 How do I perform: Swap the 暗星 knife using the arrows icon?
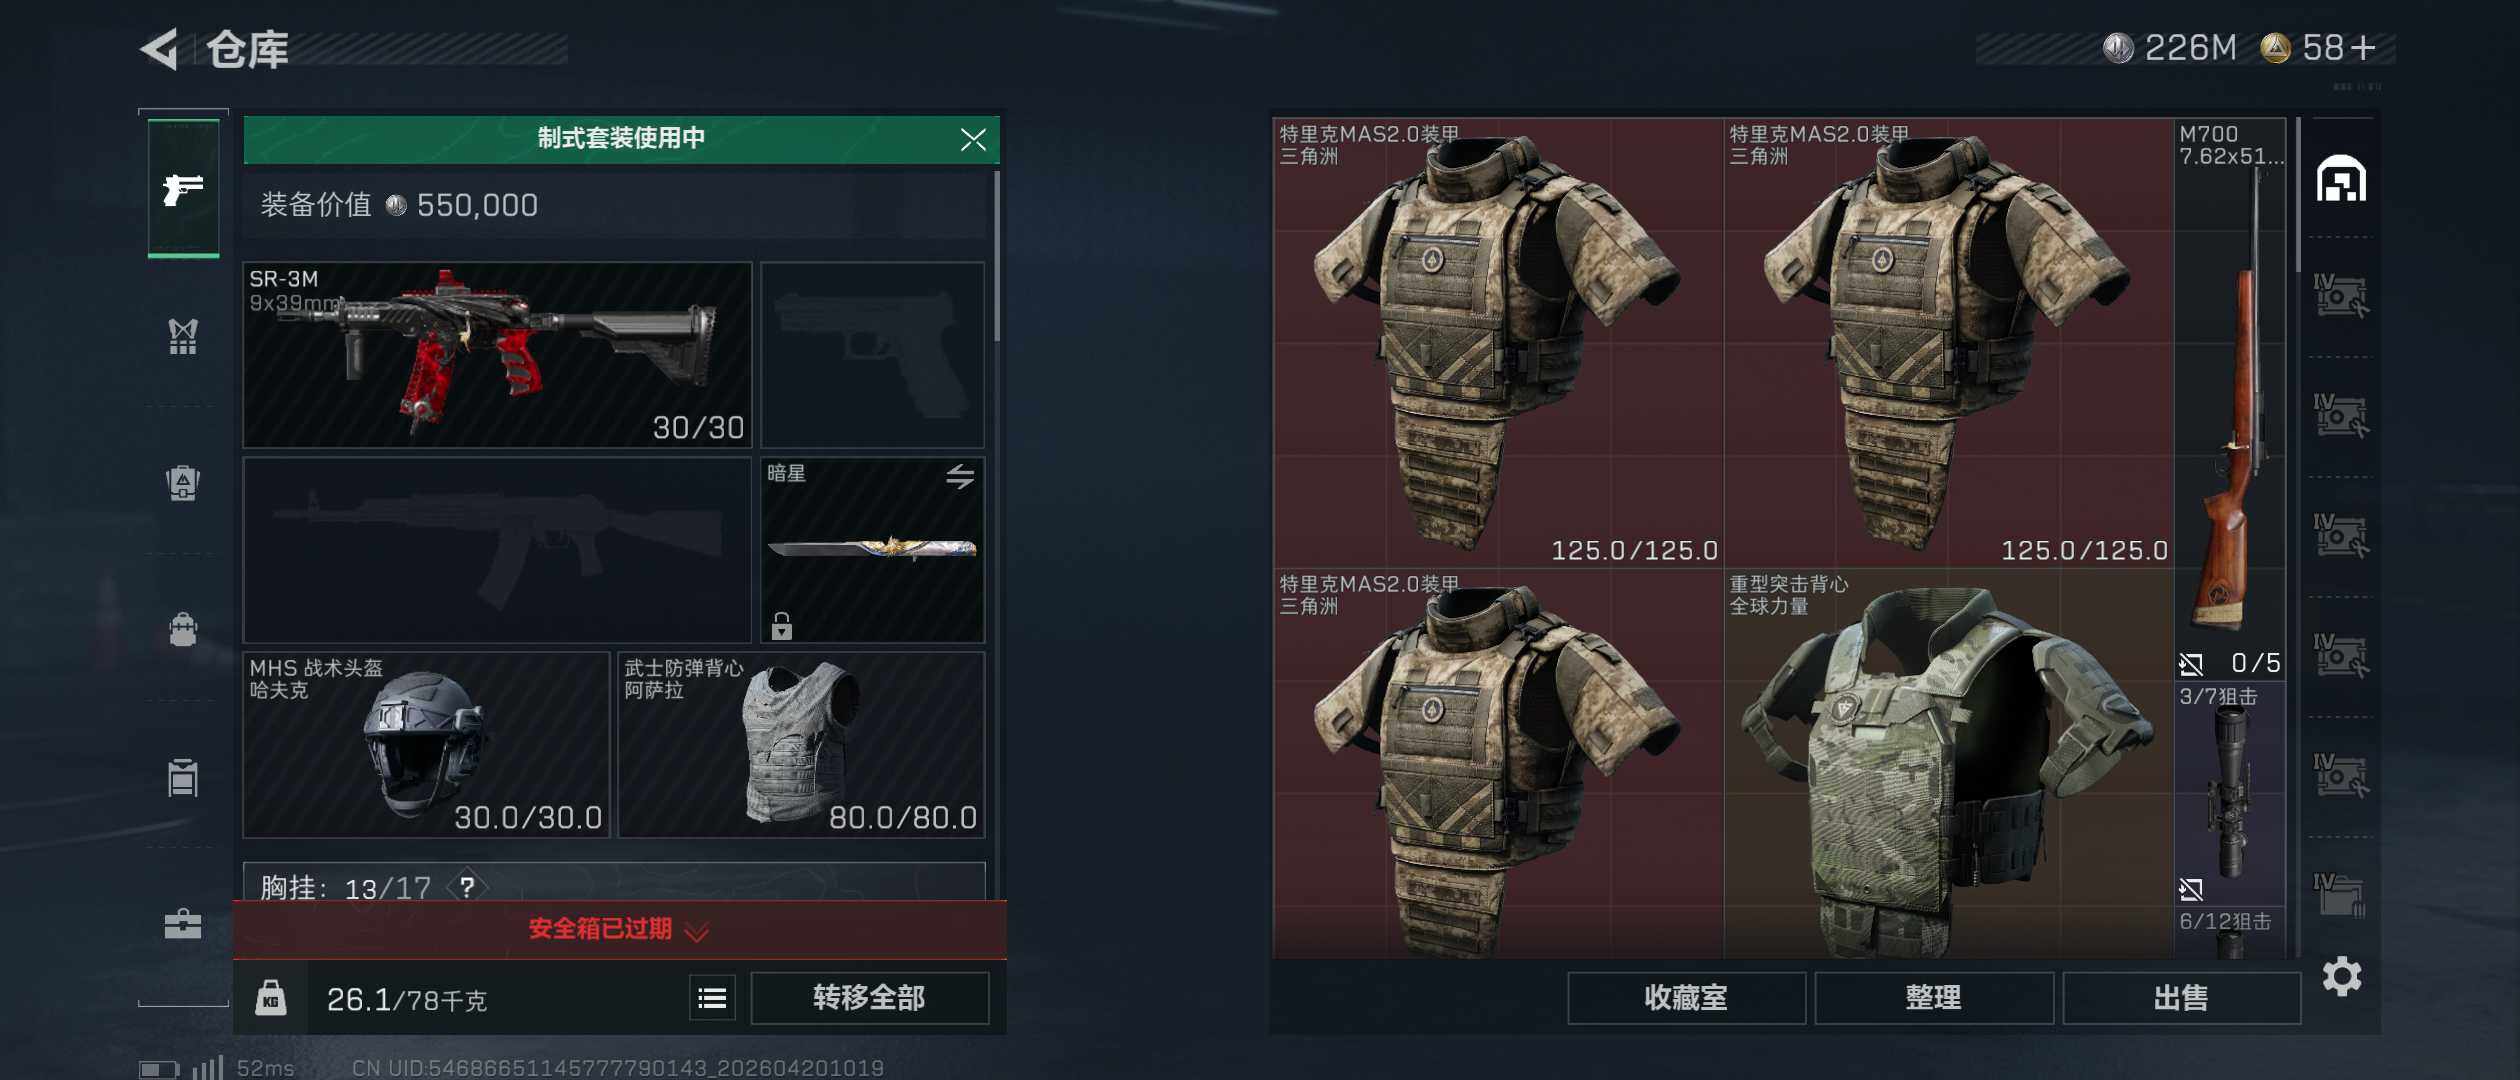960,476
